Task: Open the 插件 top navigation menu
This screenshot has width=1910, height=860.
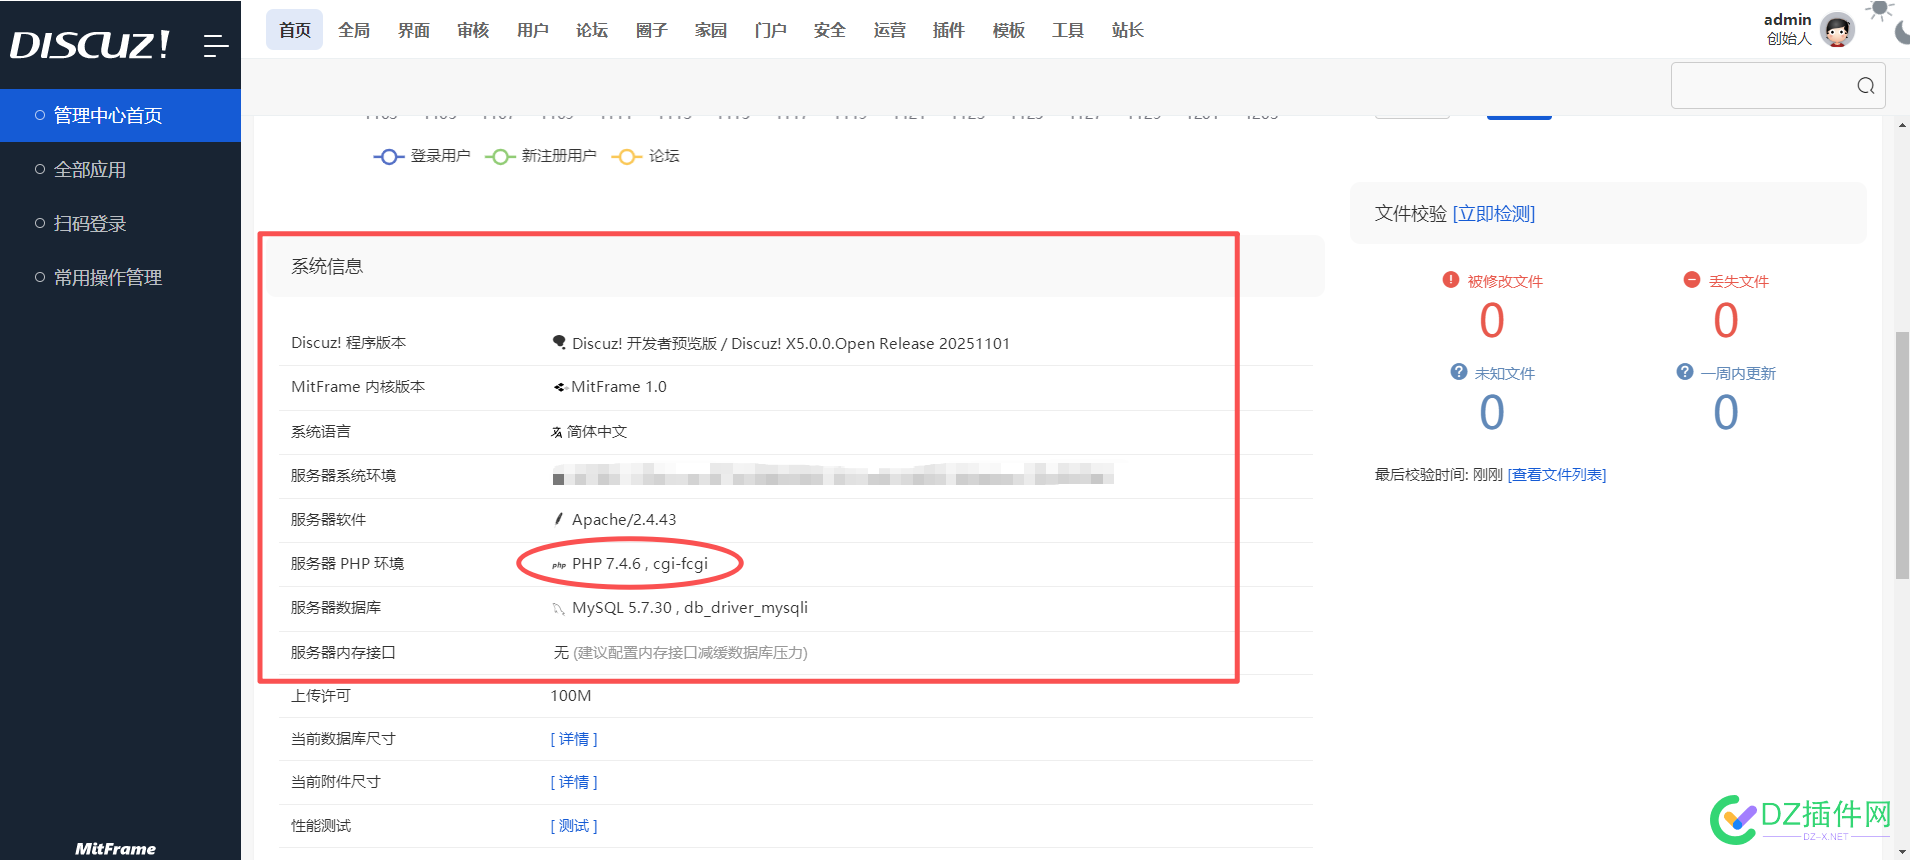Action: [x=949, y=30]
